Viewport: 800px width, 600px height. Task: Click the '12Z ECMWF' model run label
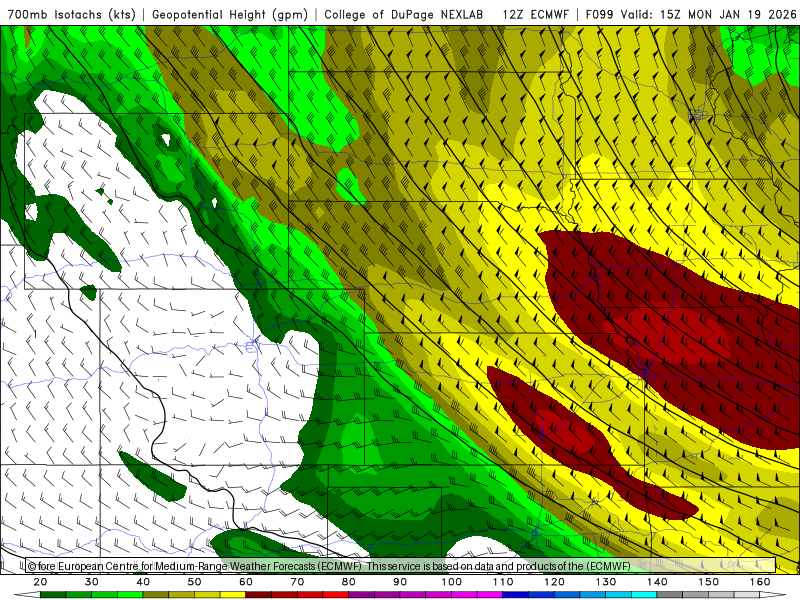[535, 14]
